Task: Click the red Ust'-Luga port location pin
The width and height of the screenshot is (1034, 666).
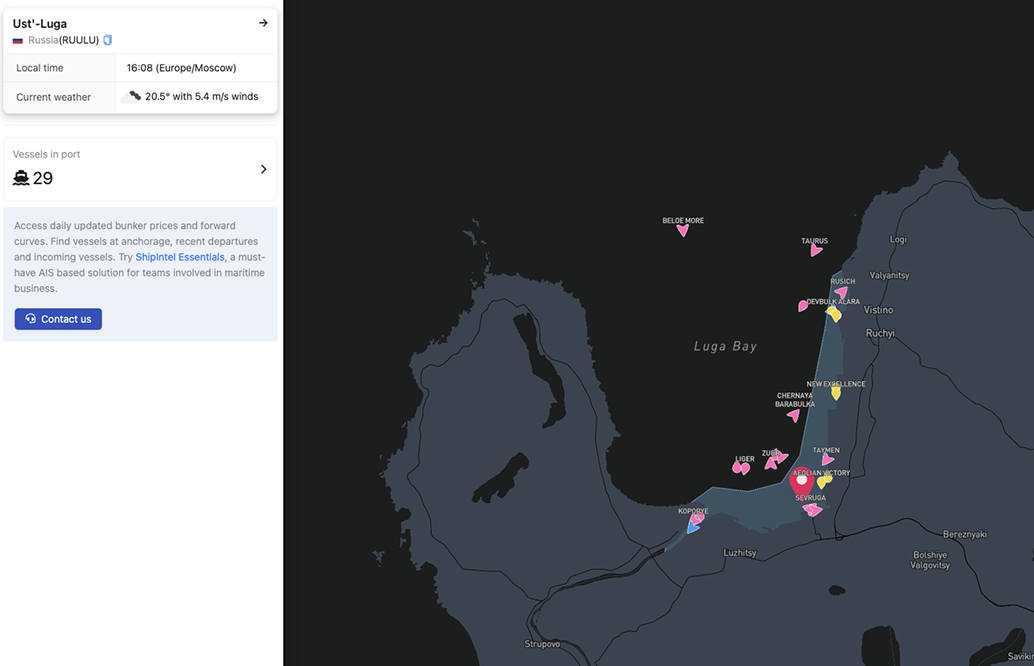Action: pyautogui.click(x=801, y=481)
